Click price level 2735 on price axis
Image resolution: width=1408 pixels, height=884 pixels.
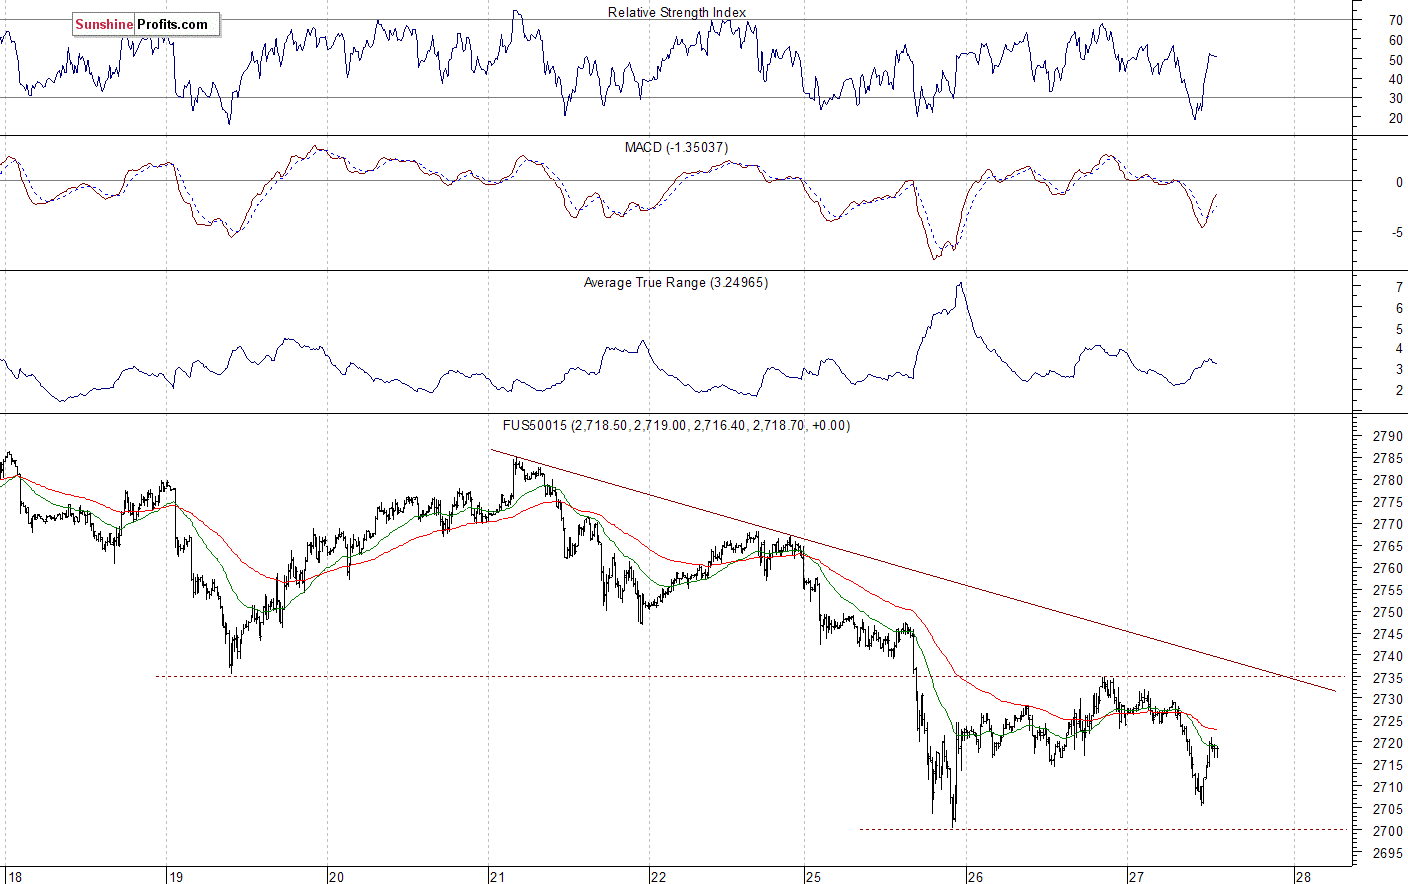pyautogui.click(x=1387, y=678)
